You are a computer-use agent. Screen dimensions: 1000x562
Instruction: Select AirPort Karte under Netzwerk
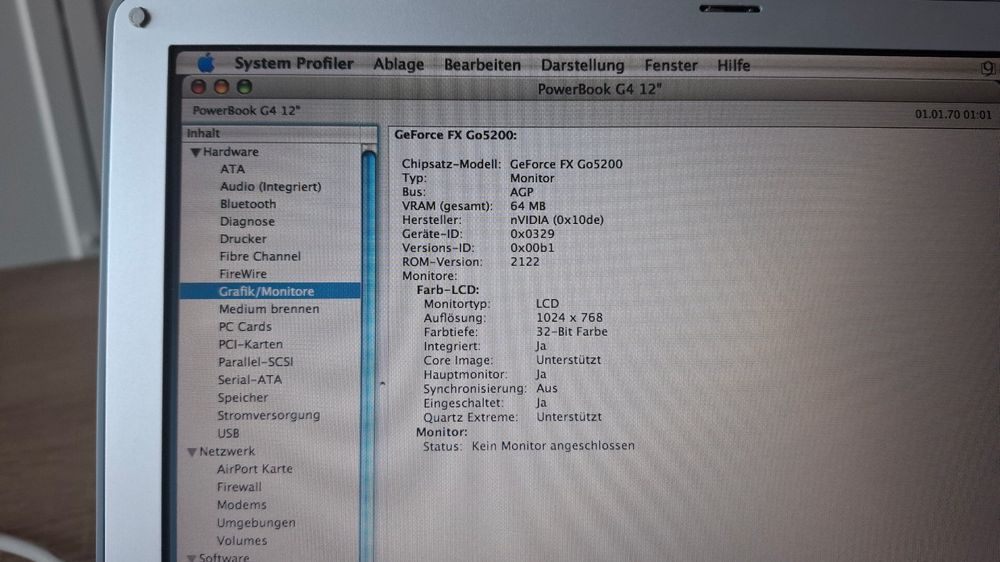(254, 469)
